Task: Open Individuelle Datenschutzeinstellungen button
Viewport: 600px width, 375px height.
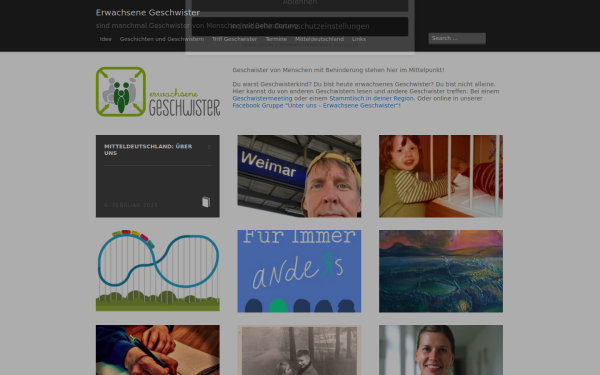Action: [300, 26]
